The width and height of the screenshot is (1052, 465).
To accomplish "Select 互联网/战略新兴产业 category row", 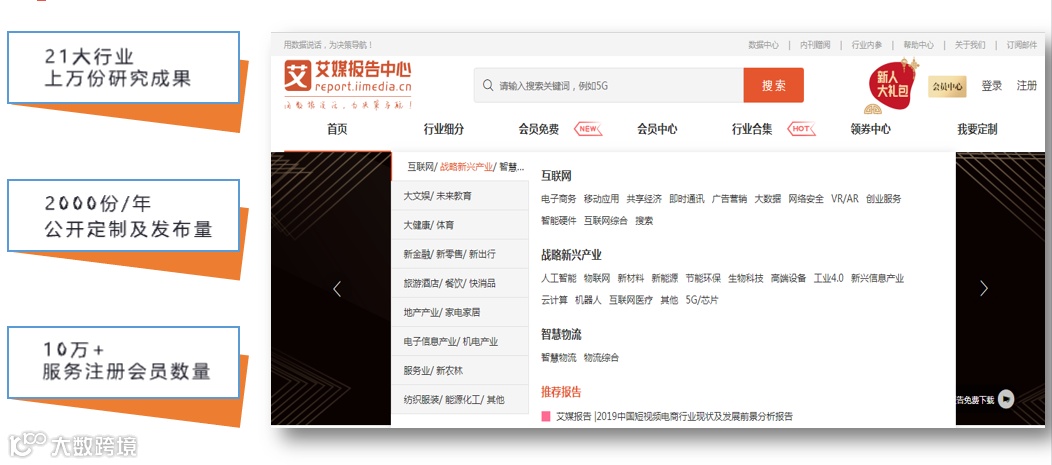I will pyautogui.click(x=460, y=167).
